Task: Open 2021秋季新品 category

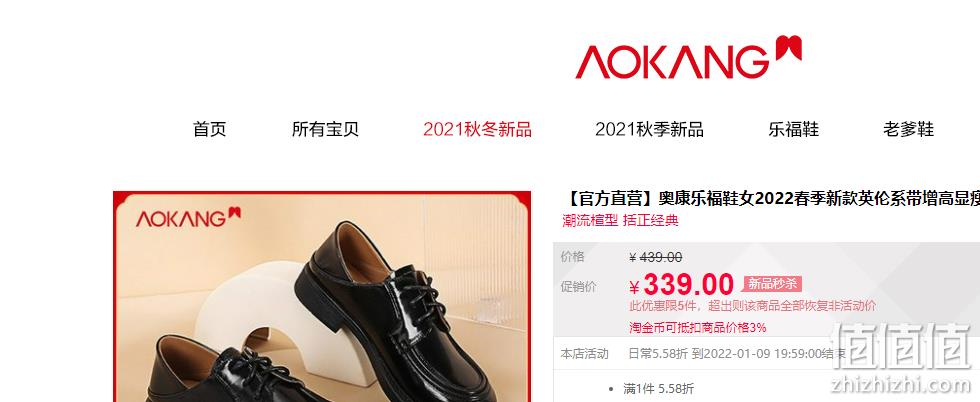Action: [x=649, y=129]
